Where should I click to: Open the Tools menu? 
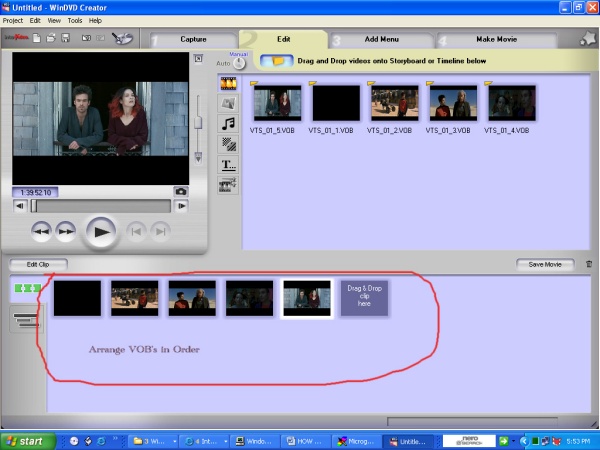point(76,20)
